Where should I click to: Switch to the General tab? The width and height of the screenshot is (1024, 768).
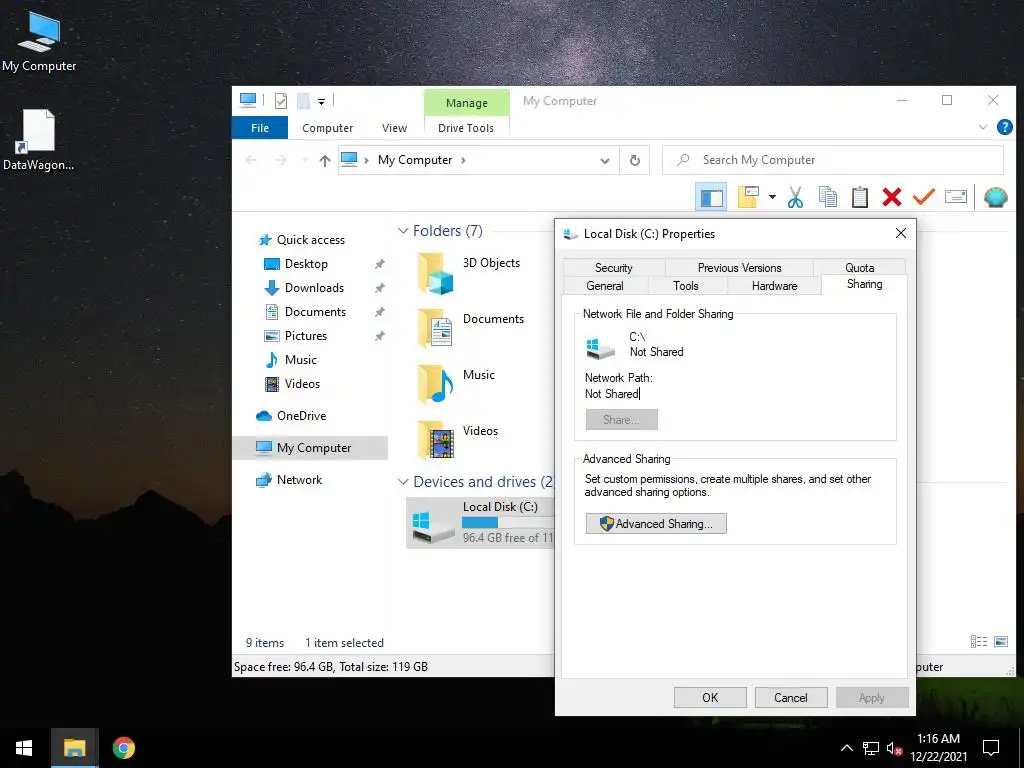pyautogui.click(x=605, y=285)
